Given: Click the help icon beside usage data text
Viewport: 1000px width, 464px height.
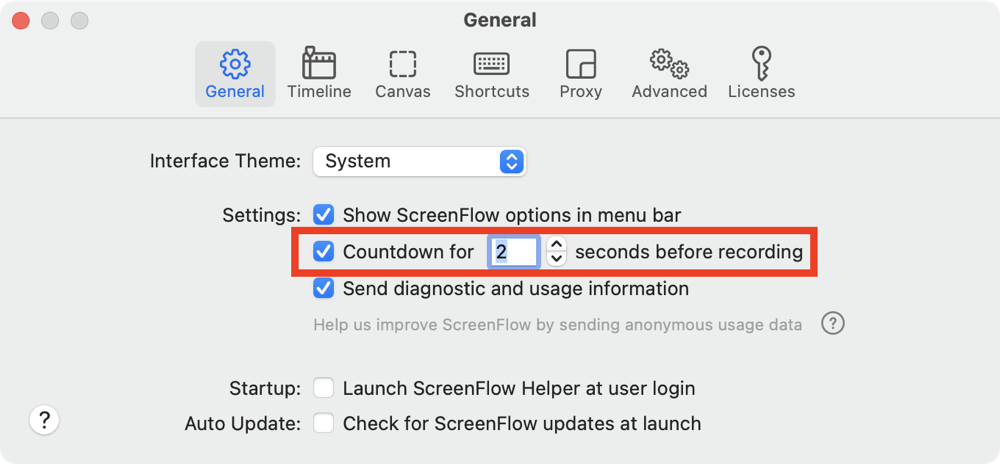Looking at the screenshot, I should (x=833, y=324).
